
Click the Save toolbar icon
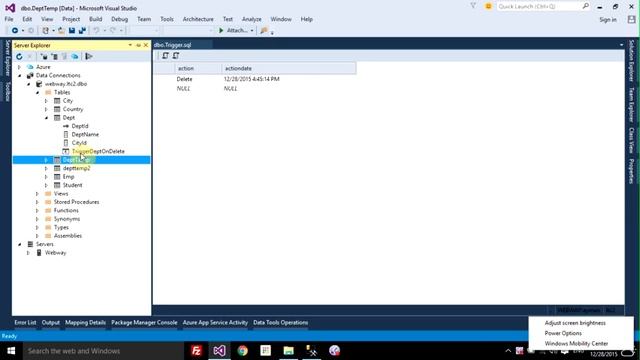pos(72,31)
